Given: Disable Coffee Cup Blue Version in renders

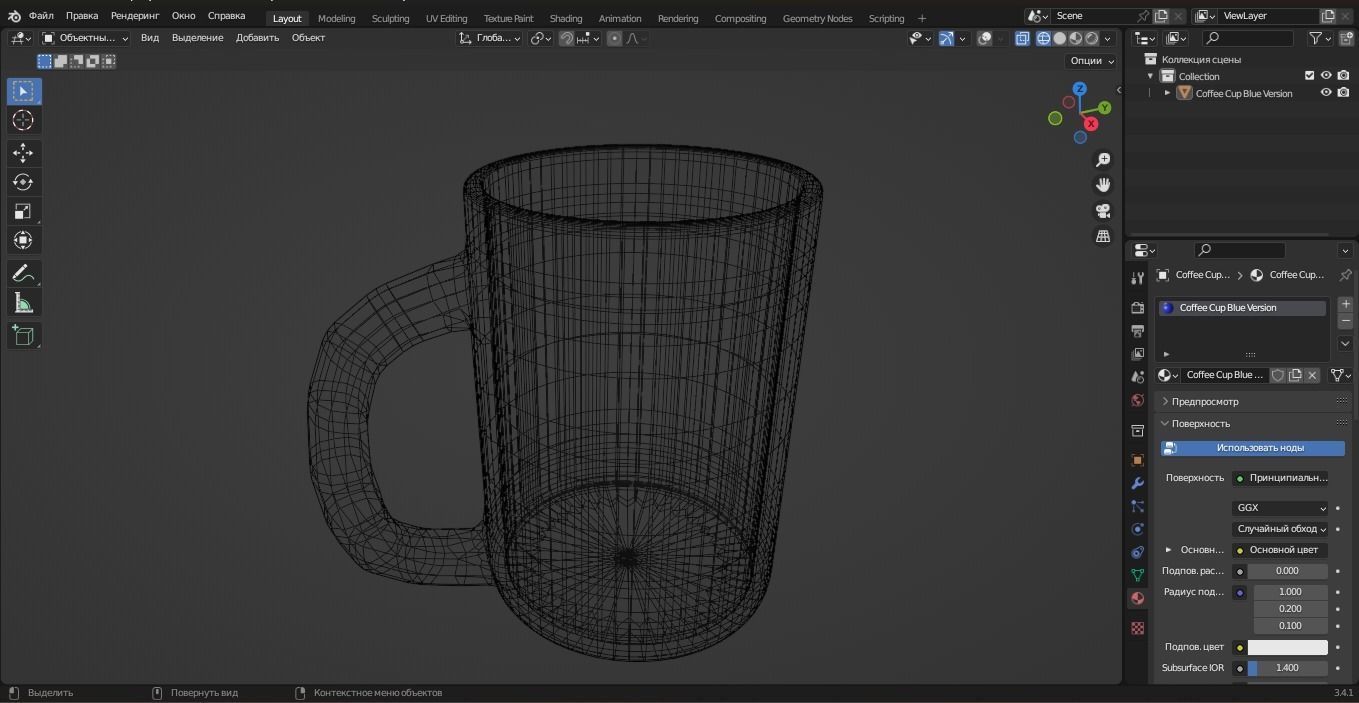Looking at the screenshot, I should (x=1343, y=93).
